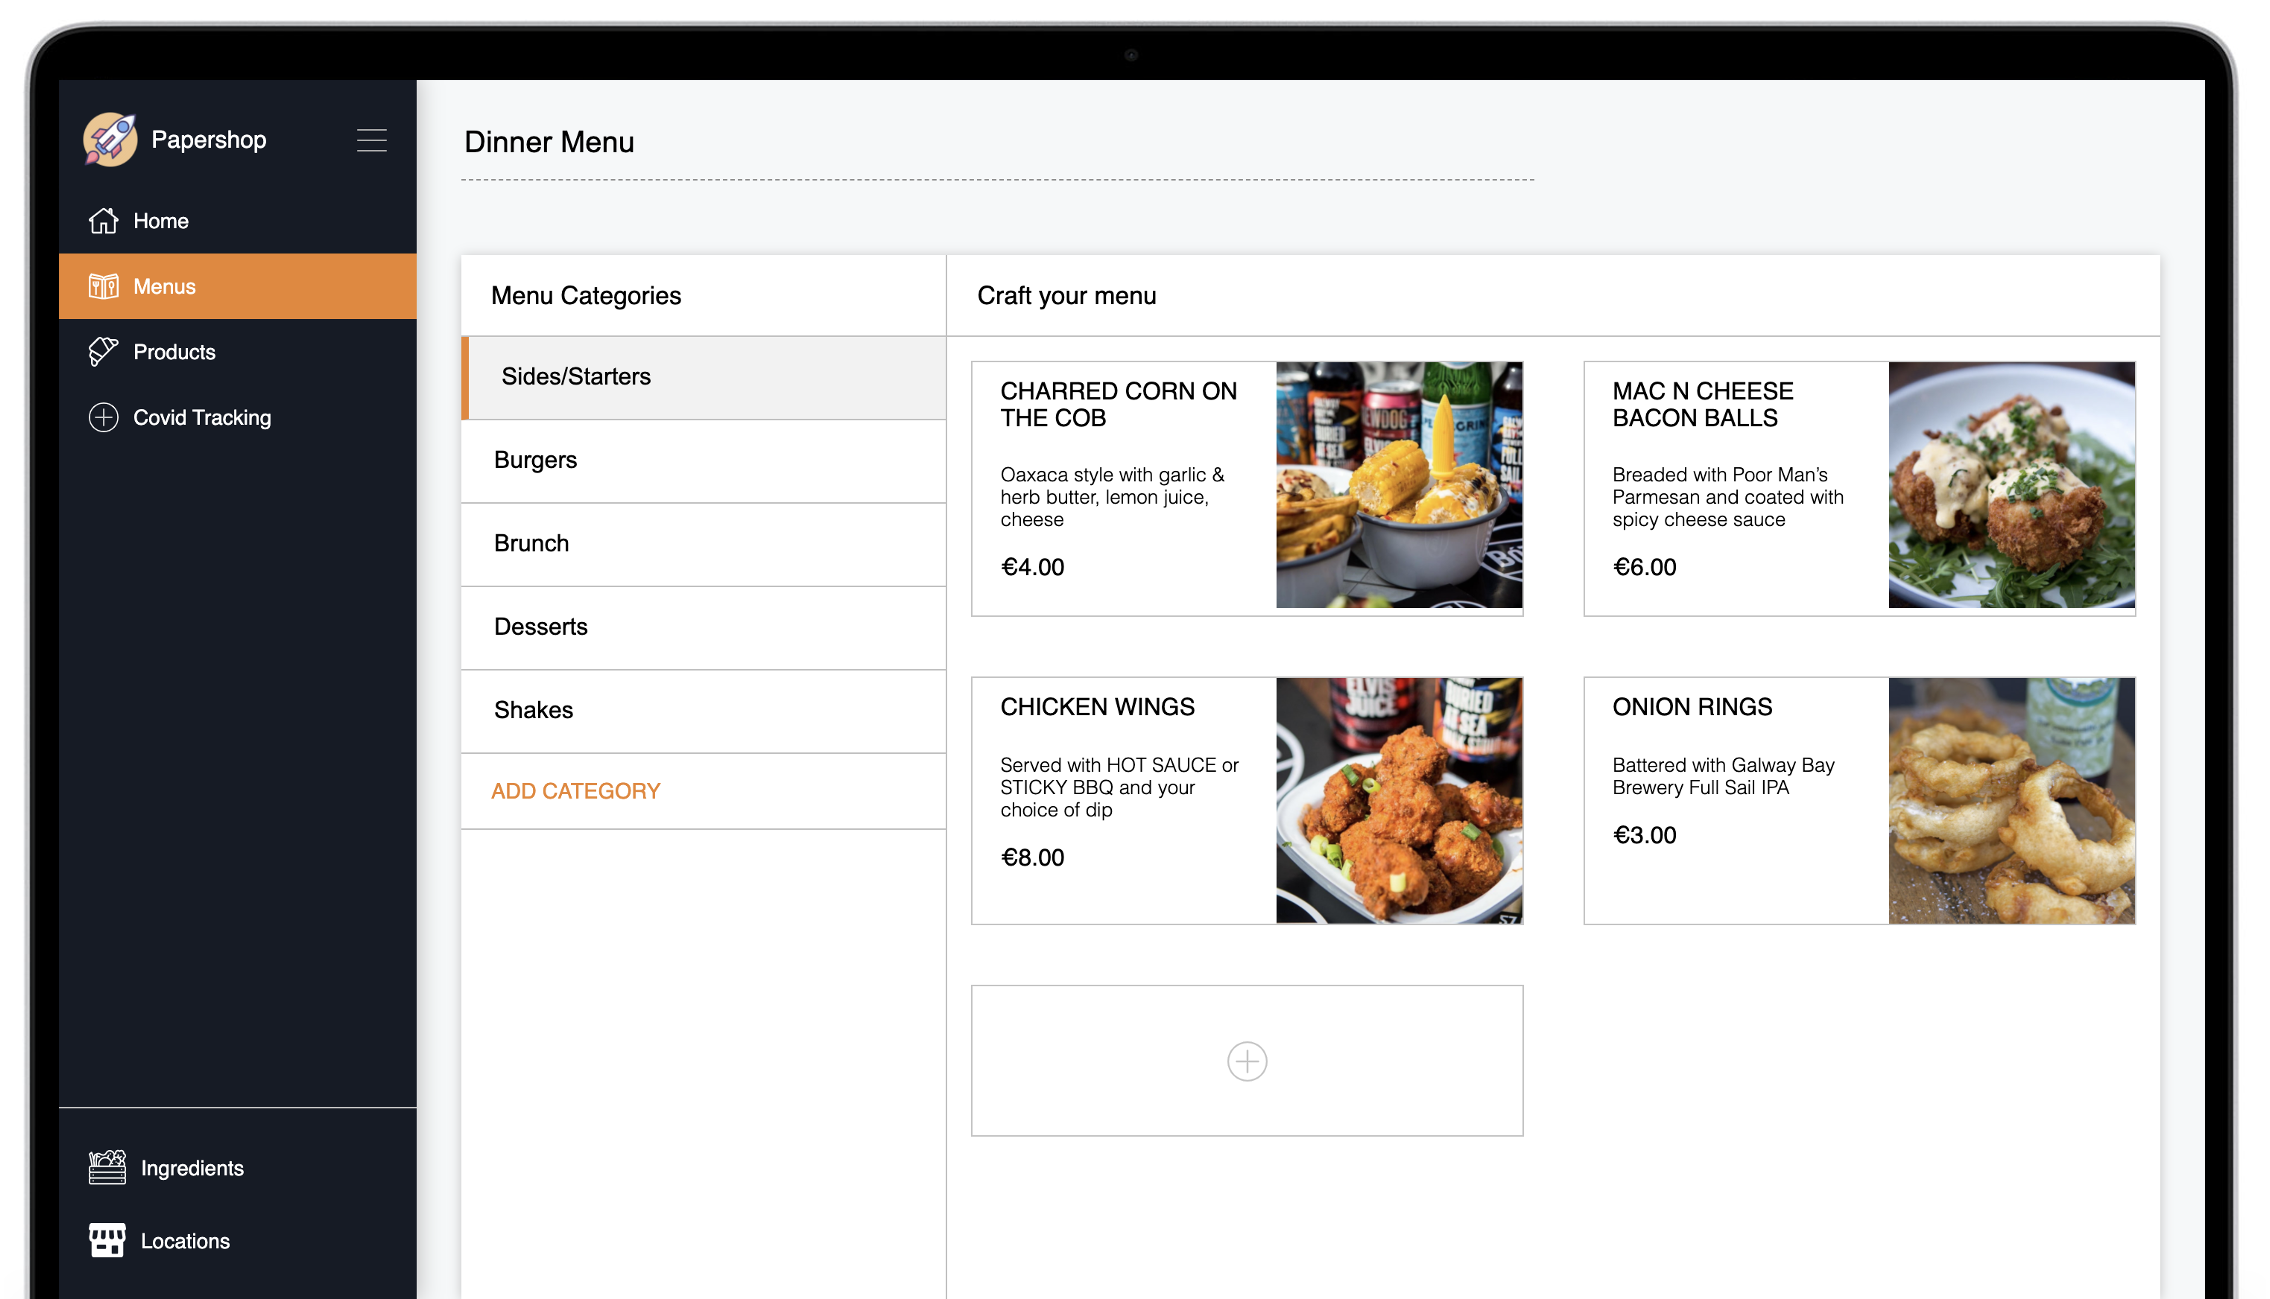Click ADD CATEGORY link
Image resolution: width=2270 pixels, height=1299 pixels.
575,791
